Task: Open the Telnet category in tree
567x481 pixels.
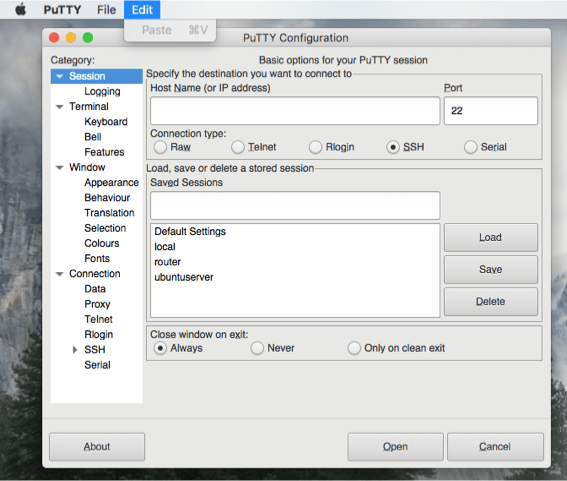Action: coord(98,319)
